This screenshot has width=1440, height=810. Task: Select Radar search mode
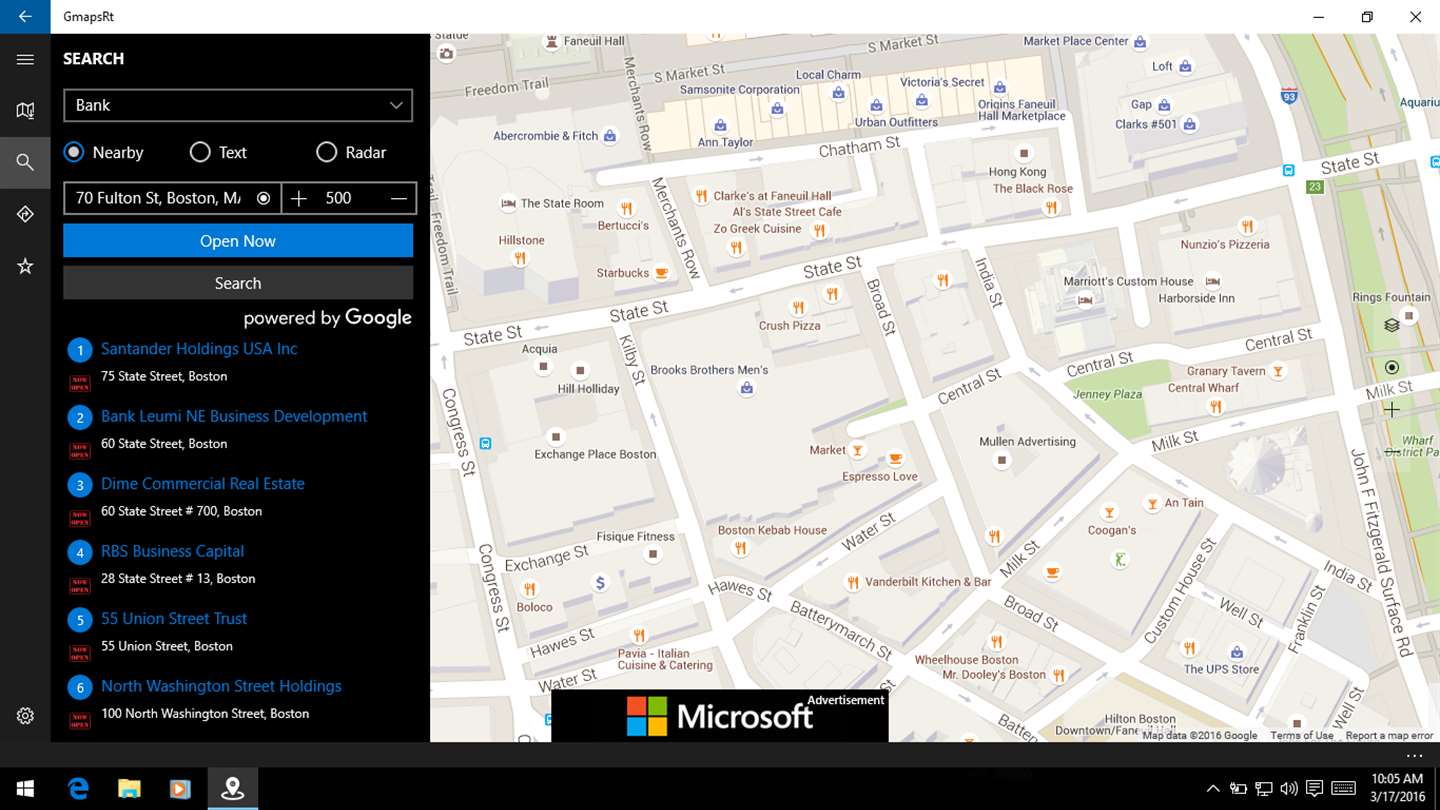point(351,152)
